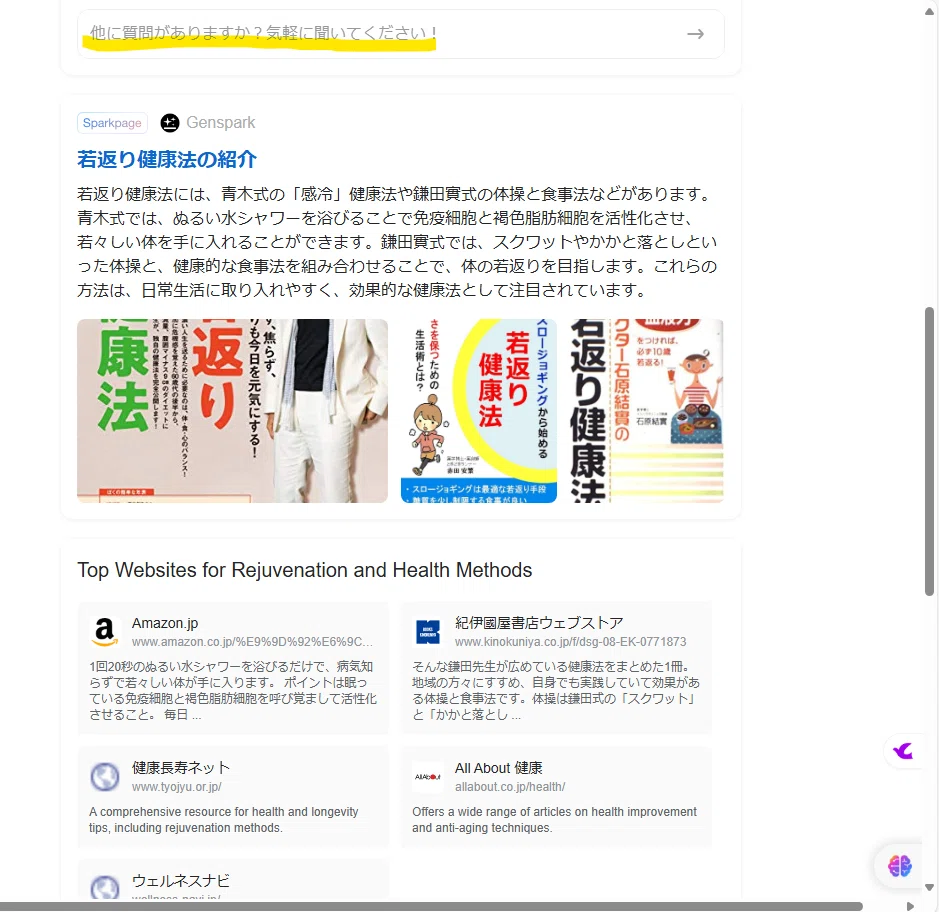
Task: Click the www.kinokuniya.co.jp URL text
Action: coord(571,642)
